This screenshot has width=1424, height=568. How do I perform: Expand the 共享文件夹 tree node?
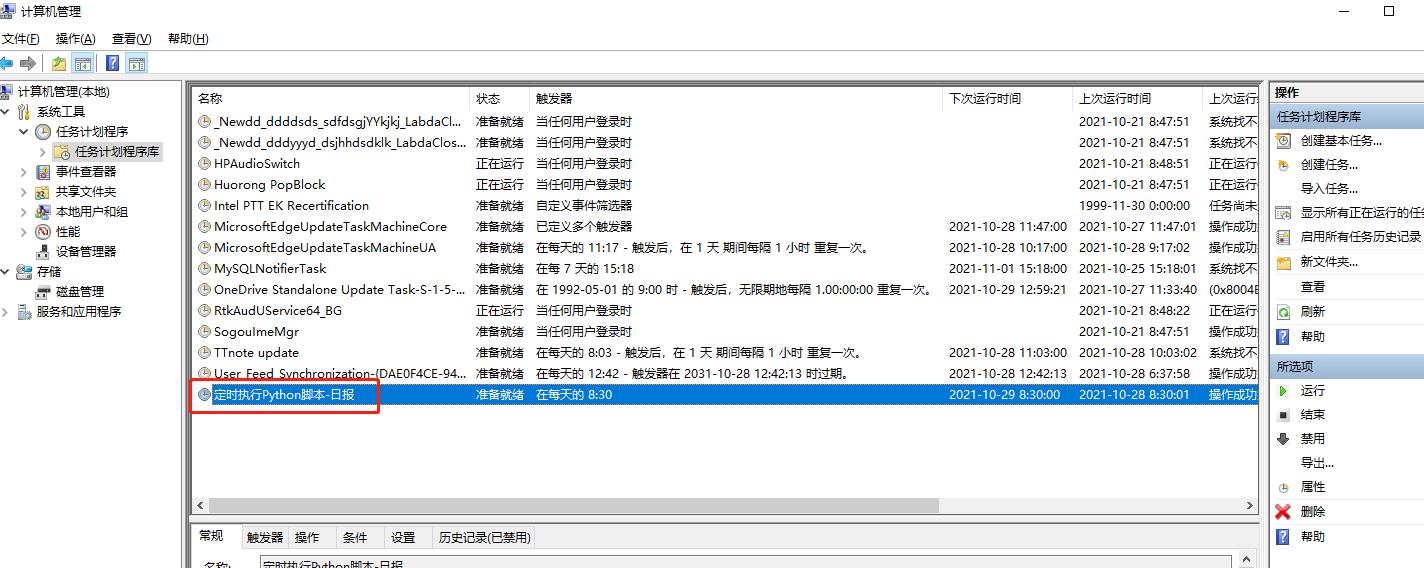point(24,192)
